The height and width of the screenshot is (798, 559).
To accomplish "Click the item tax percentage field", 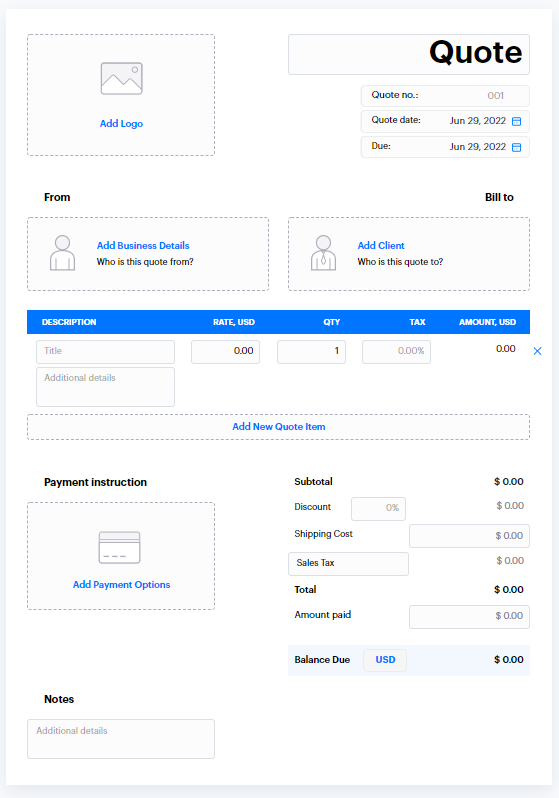I will tap(397, 352).
